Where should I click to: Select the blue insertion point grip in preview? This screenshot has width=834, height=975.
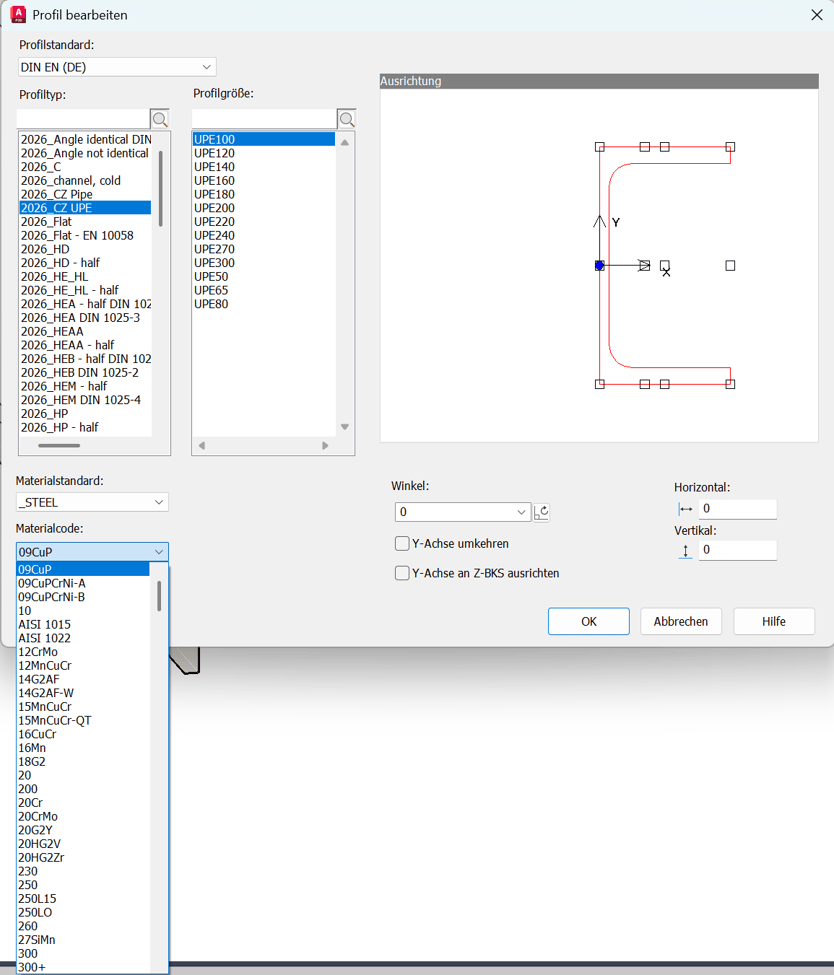pos(599,265)
